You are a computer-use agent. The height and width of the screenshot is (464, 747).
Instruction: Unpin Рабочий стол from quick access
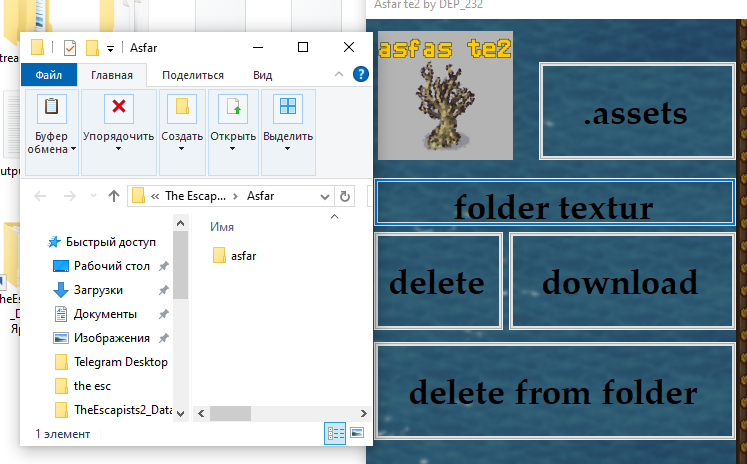(164, 266)
